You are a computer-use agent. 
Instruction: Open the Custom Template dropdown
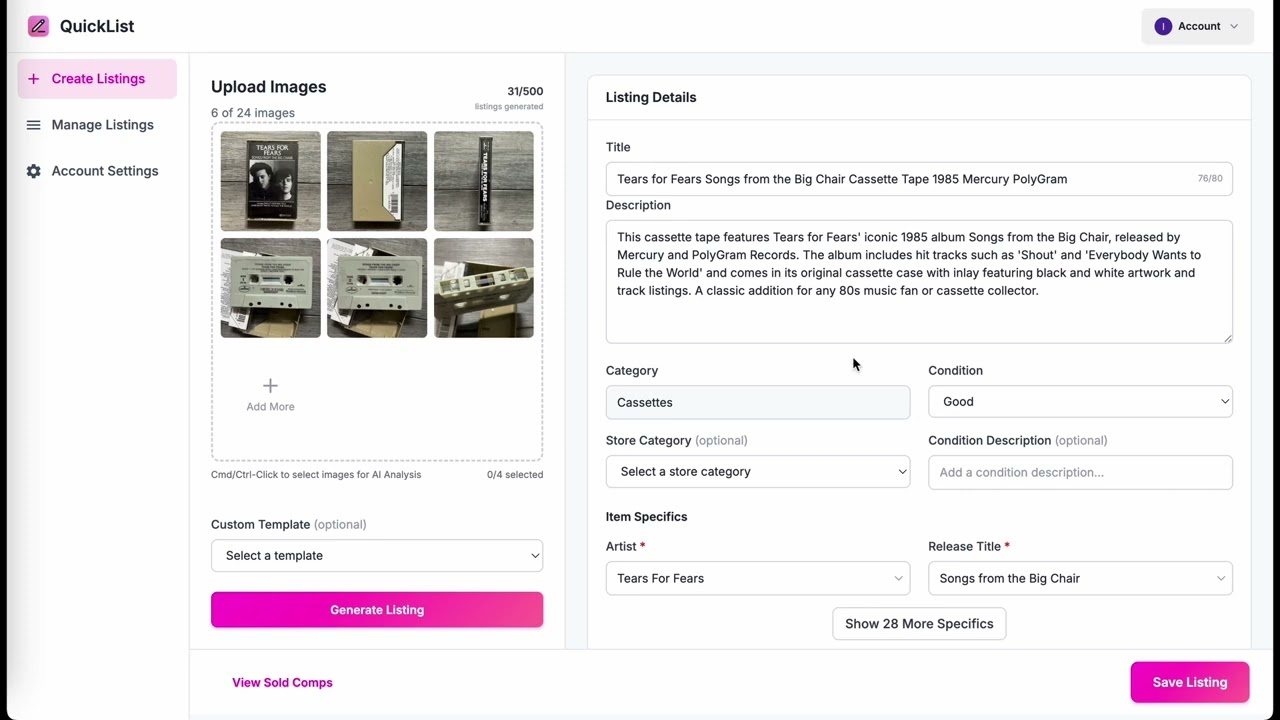(377, 556)
